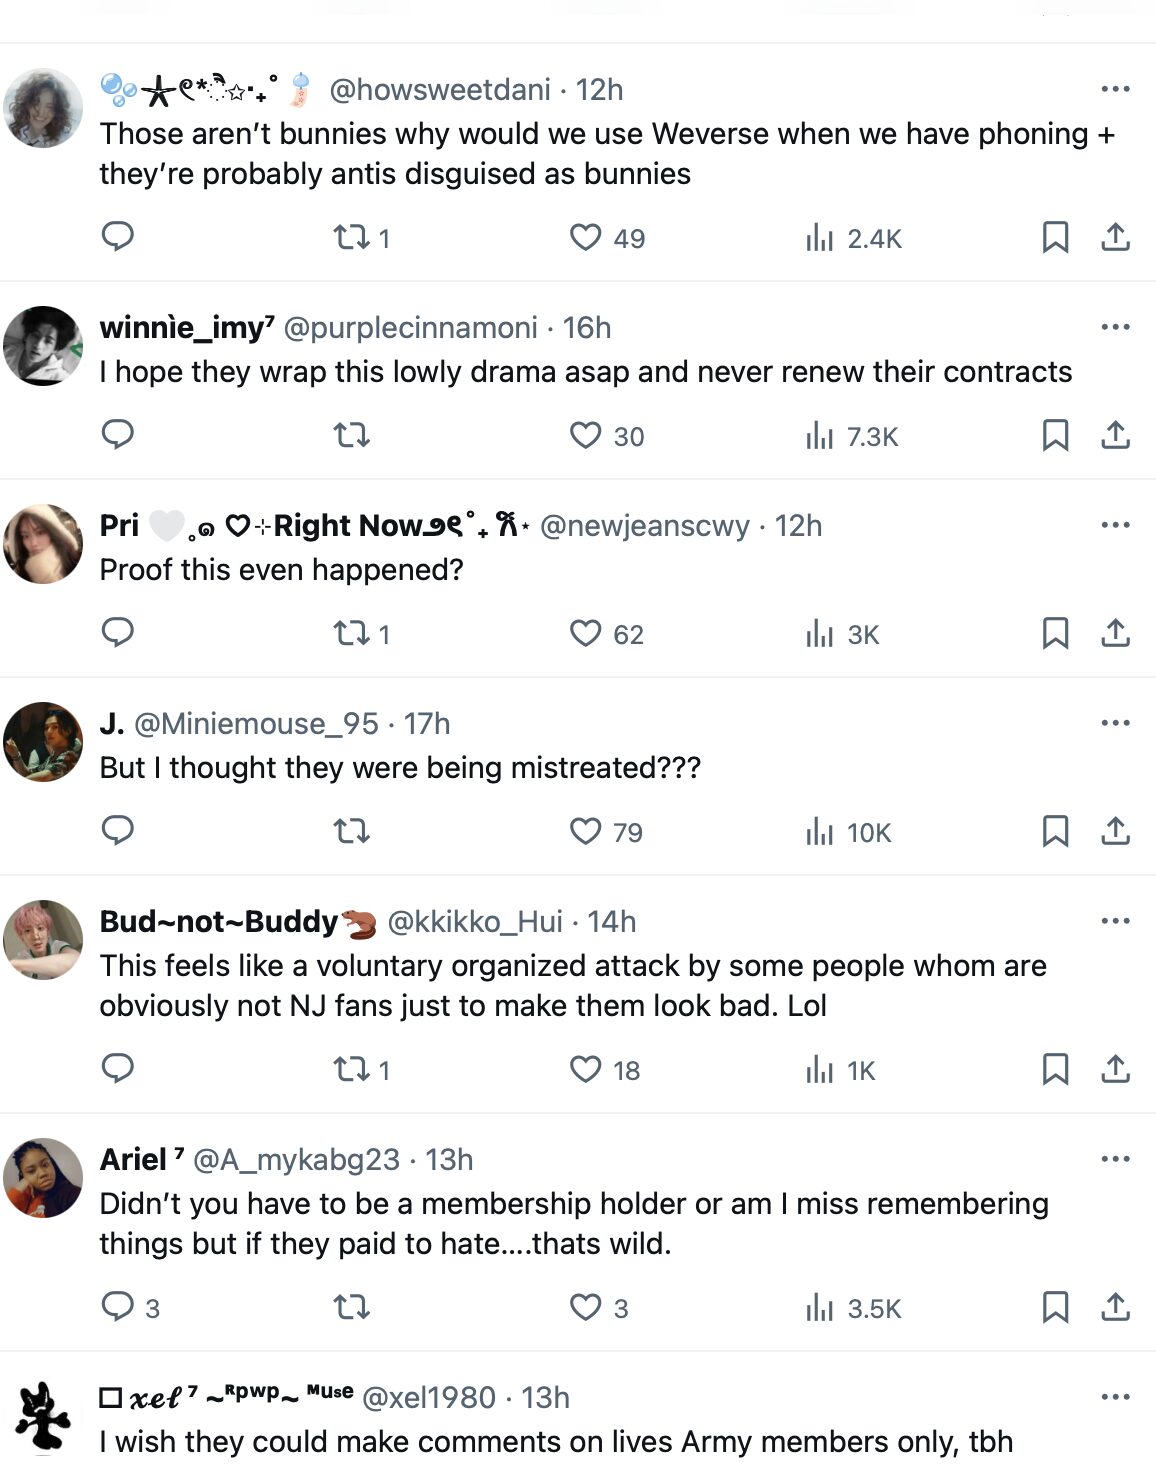This screenshot has width=1156, height=1480.
Task: View Ariel's profile avatar
Action: 43,1178
